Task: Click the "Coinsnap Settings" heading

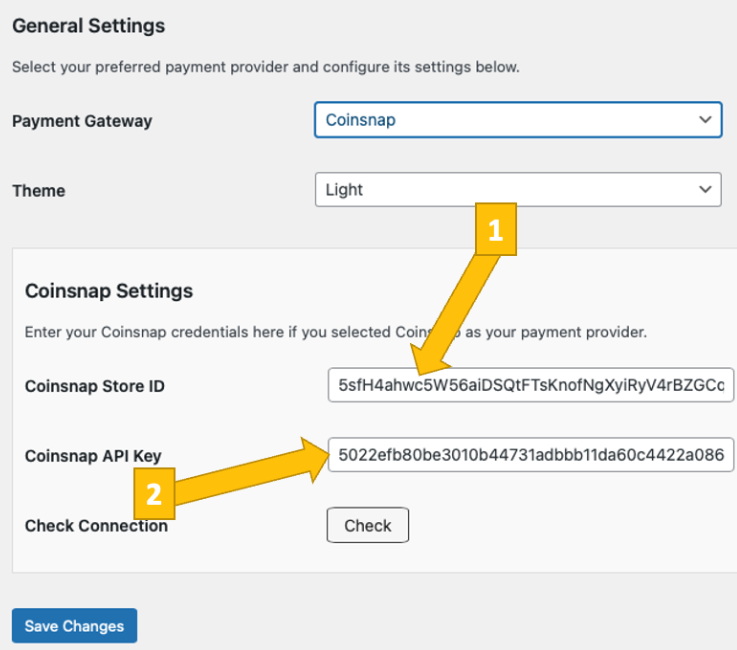Action: tap(109, 291)
